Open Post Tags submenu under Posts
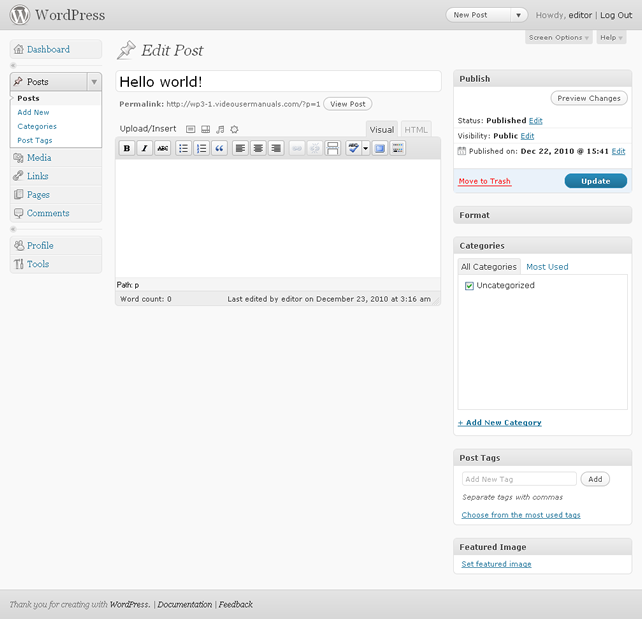This screenshot has width=642, height=619. tap(35, 140)
